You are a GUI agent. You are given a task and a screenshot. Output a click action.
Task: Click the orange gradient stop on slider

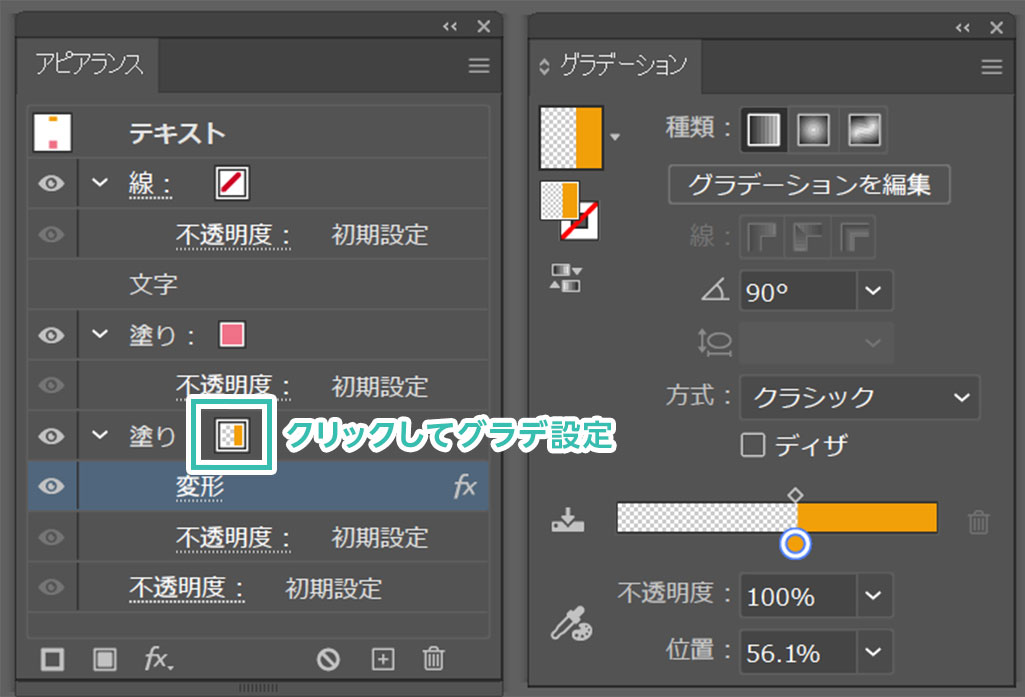796,543
